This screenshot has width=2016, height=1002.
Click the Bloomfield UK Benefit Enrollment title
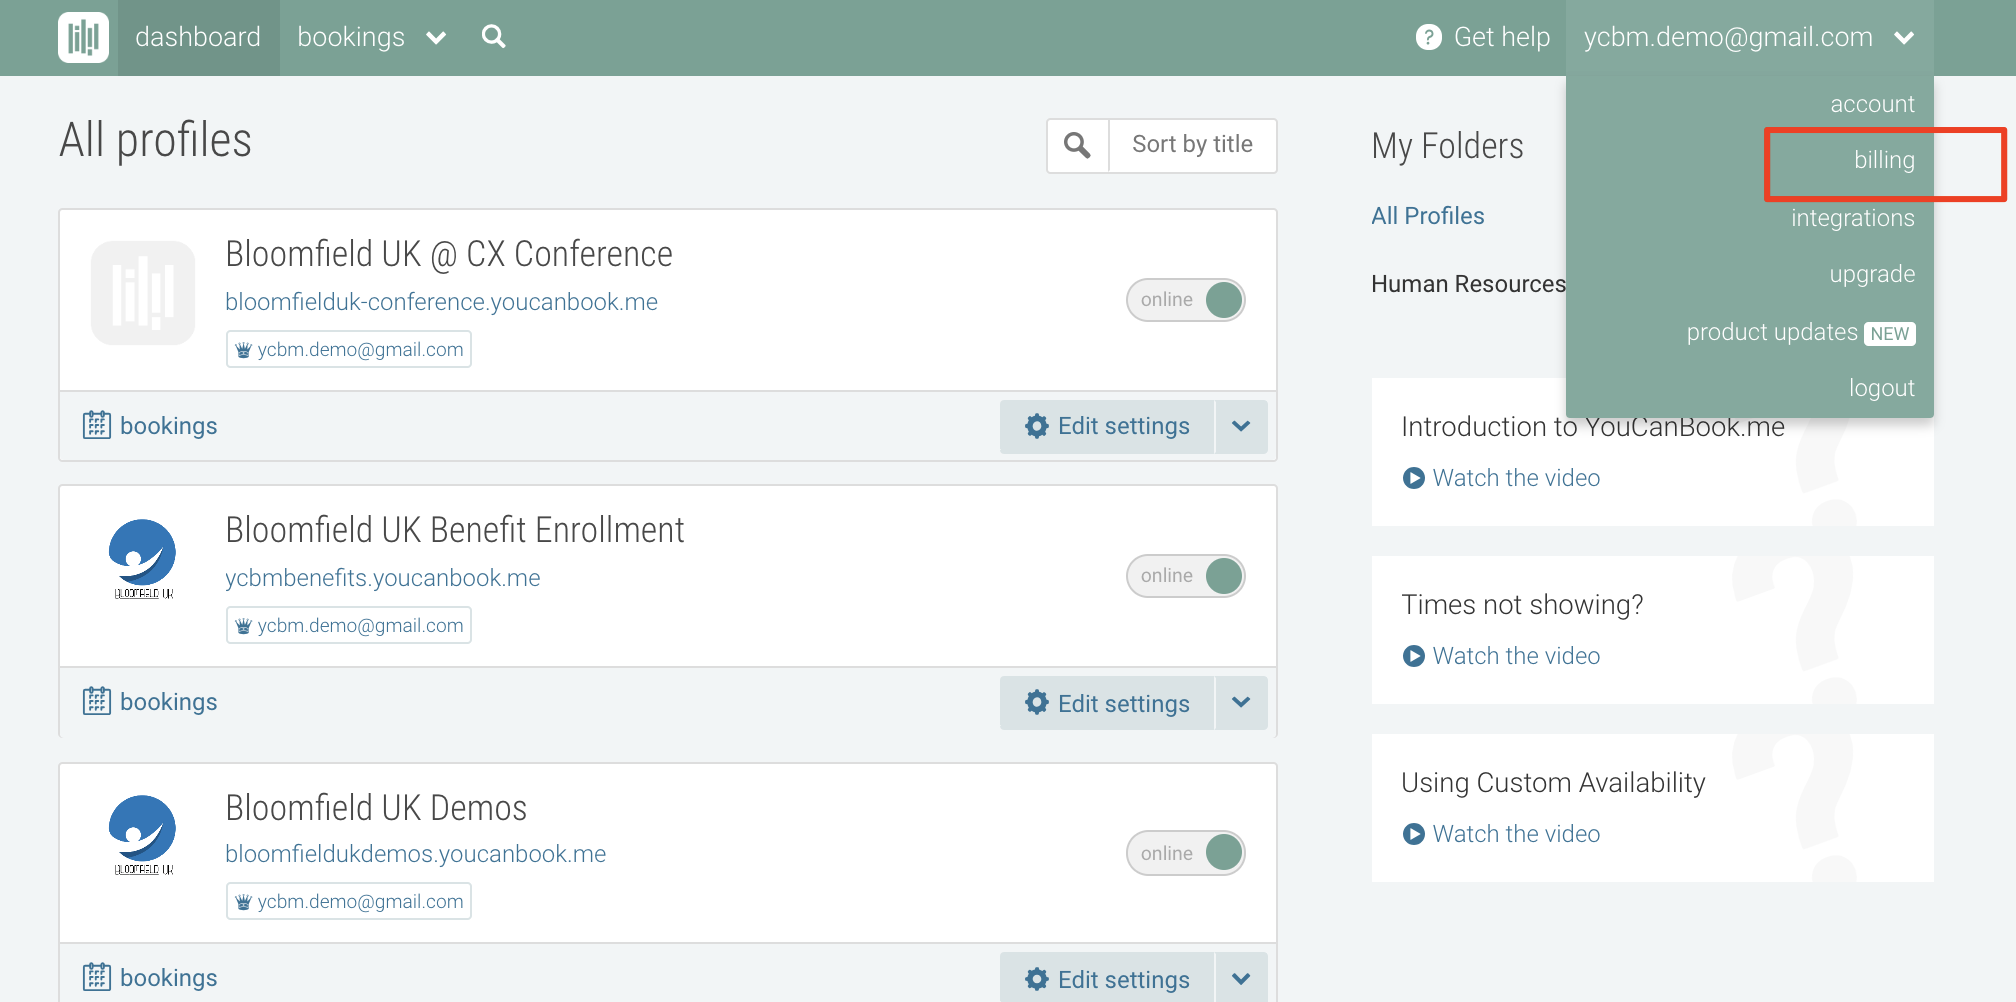[455, 530]
